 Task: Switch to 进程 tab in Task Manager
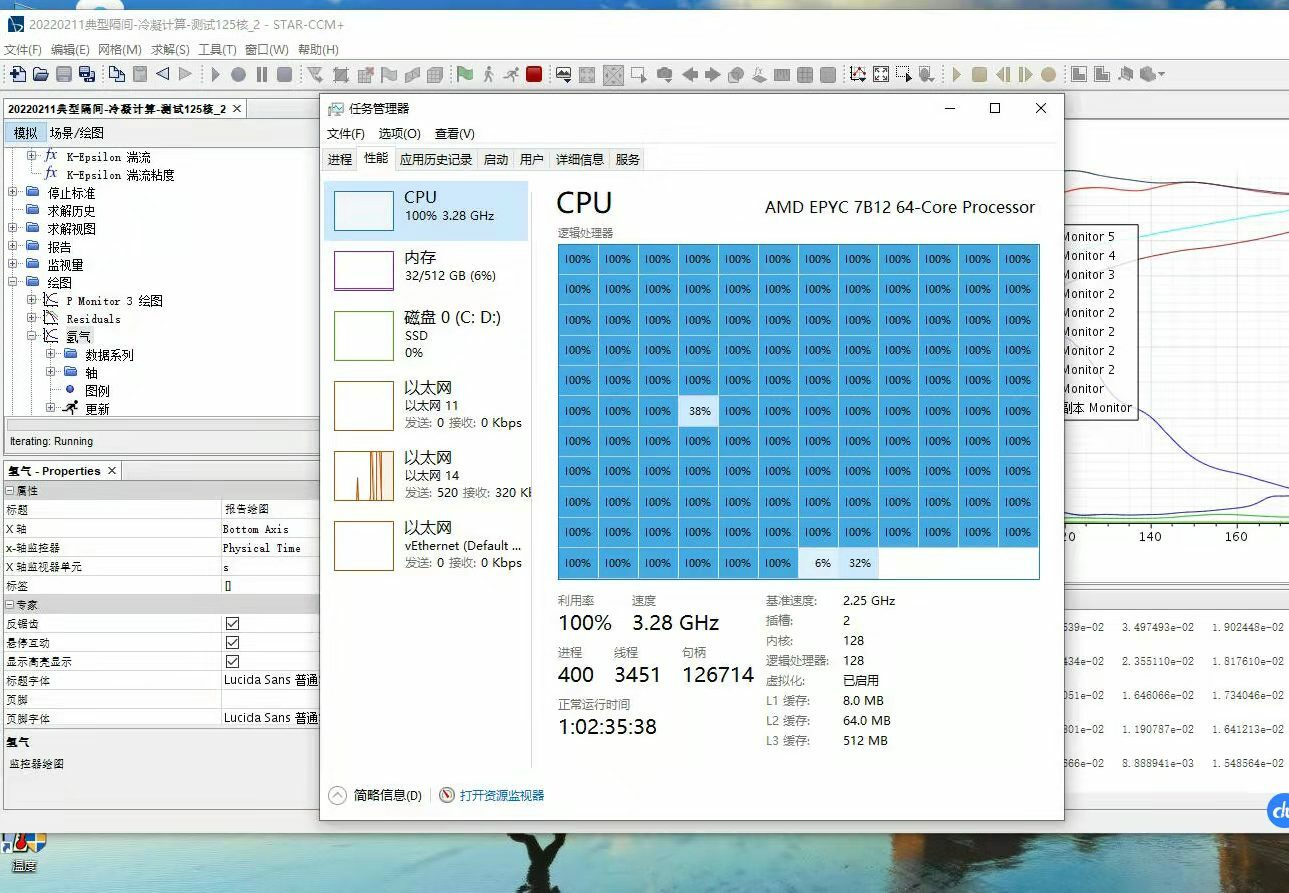point(340,159)
